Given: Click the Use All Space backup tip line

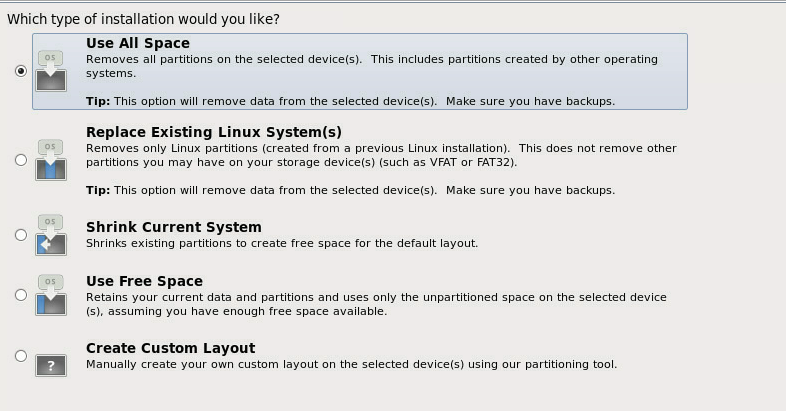Looking at the screenshot, I should point(350,101).
